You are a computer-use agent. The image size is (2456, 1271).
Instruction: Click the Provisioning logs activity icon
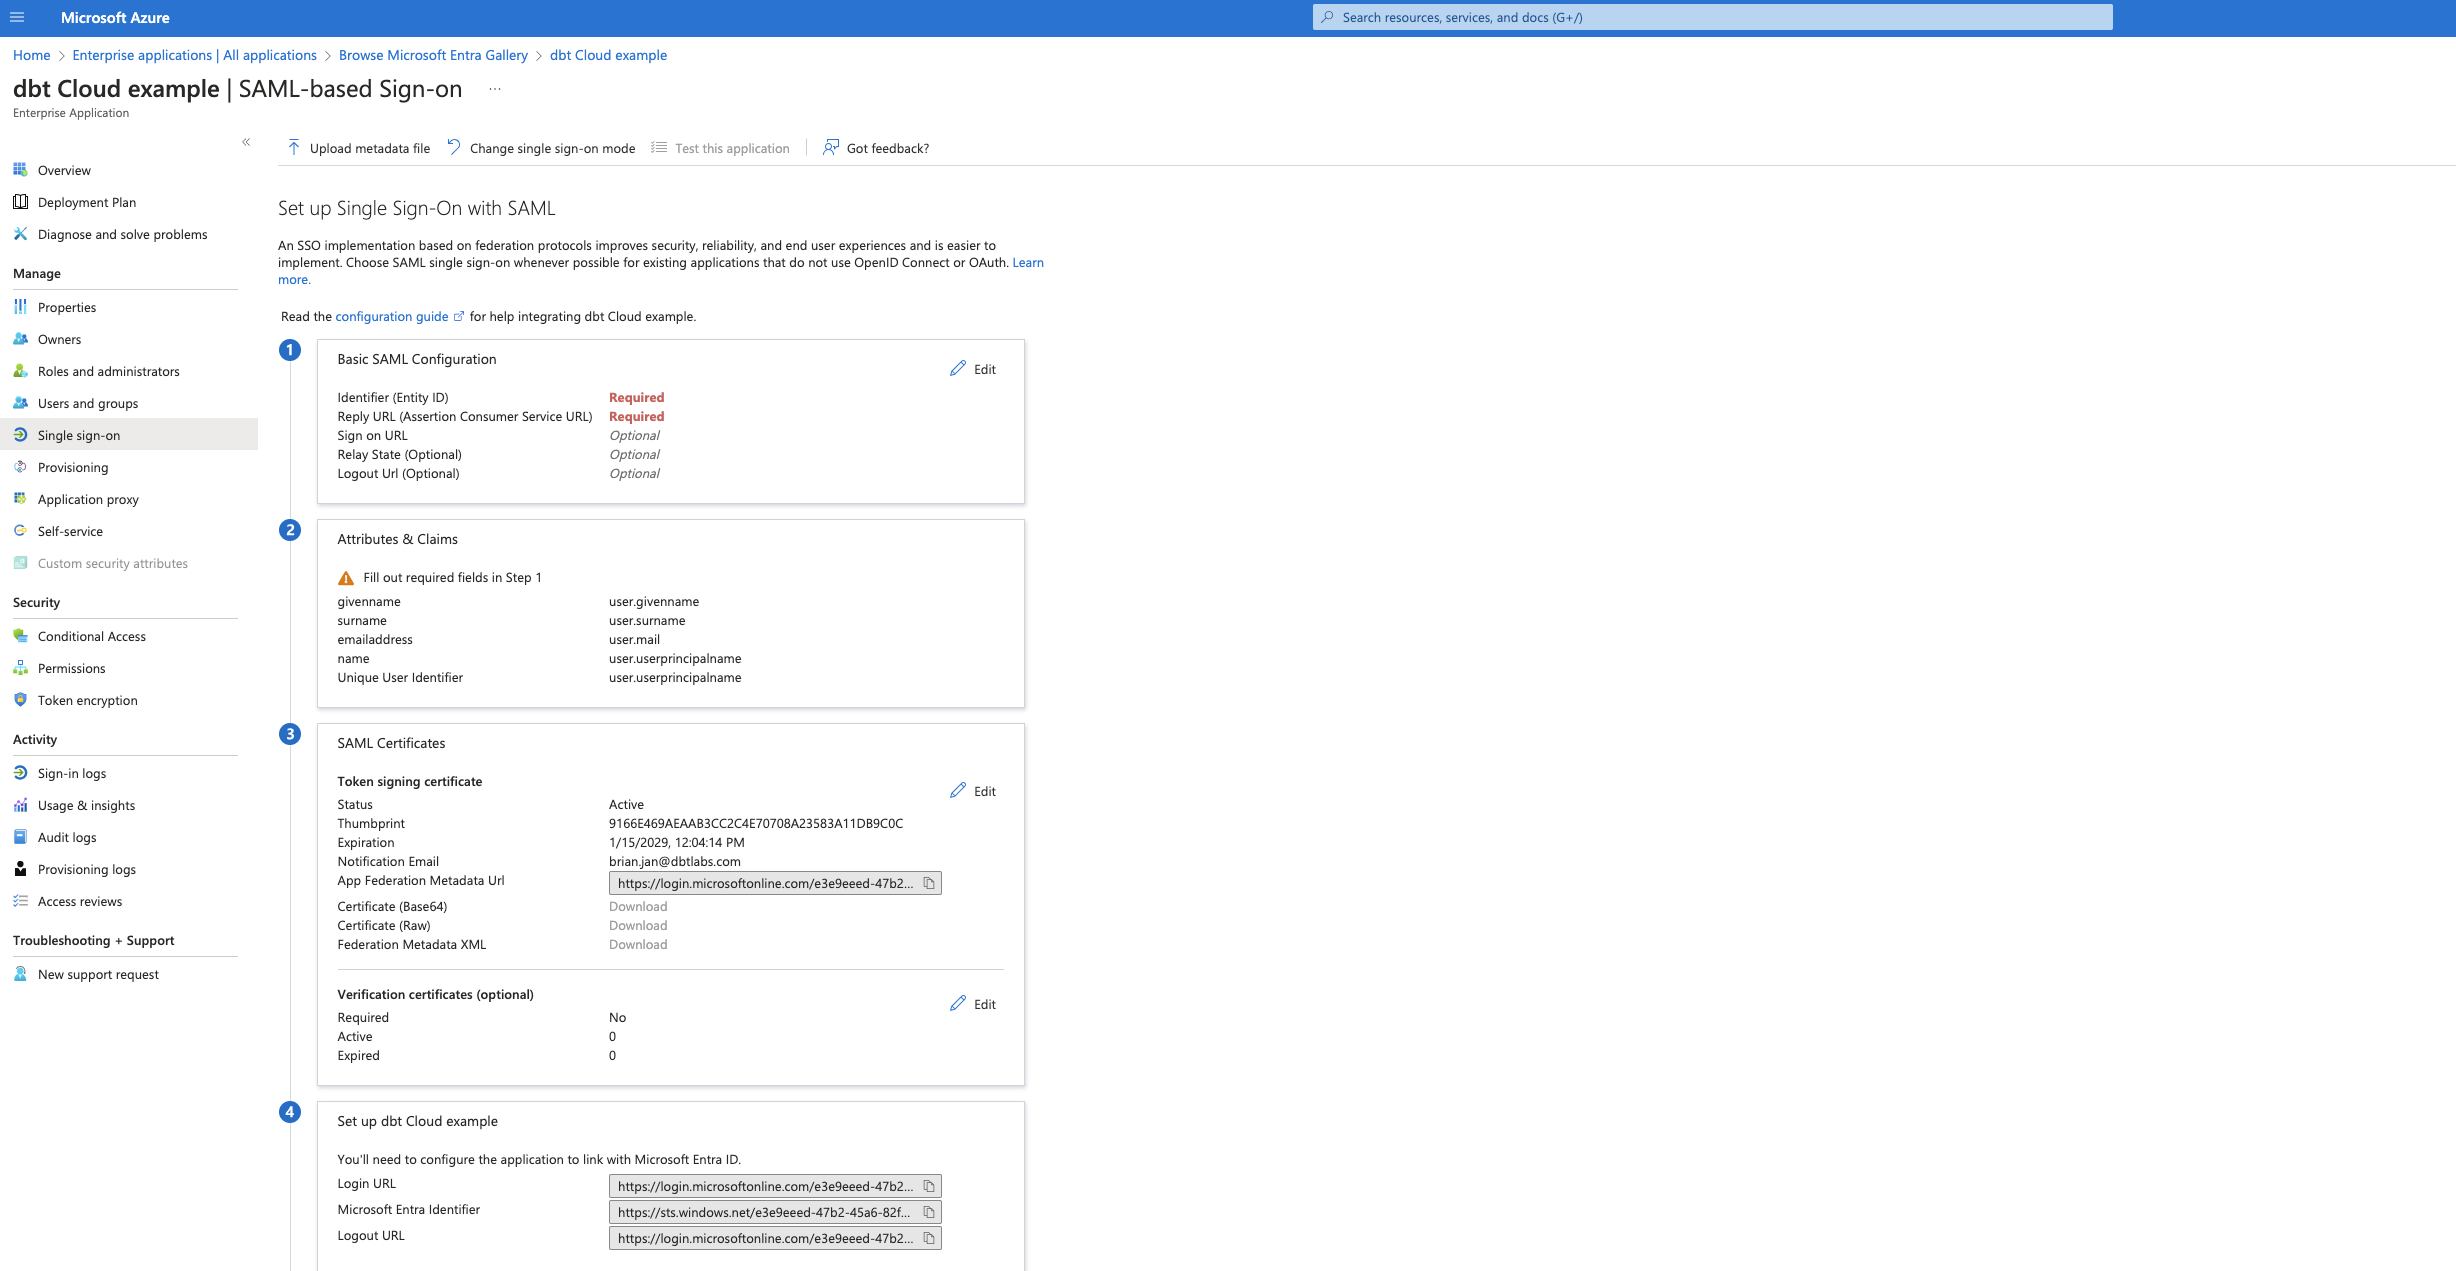click(x=21, y=869)
